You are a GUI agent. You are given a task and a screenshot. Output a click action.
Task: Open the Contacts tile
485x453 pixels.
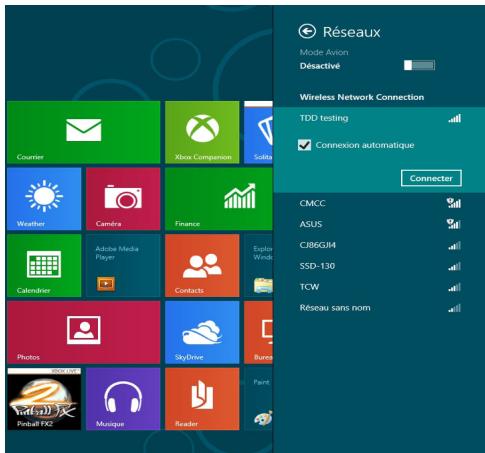(x=202, y=266)
